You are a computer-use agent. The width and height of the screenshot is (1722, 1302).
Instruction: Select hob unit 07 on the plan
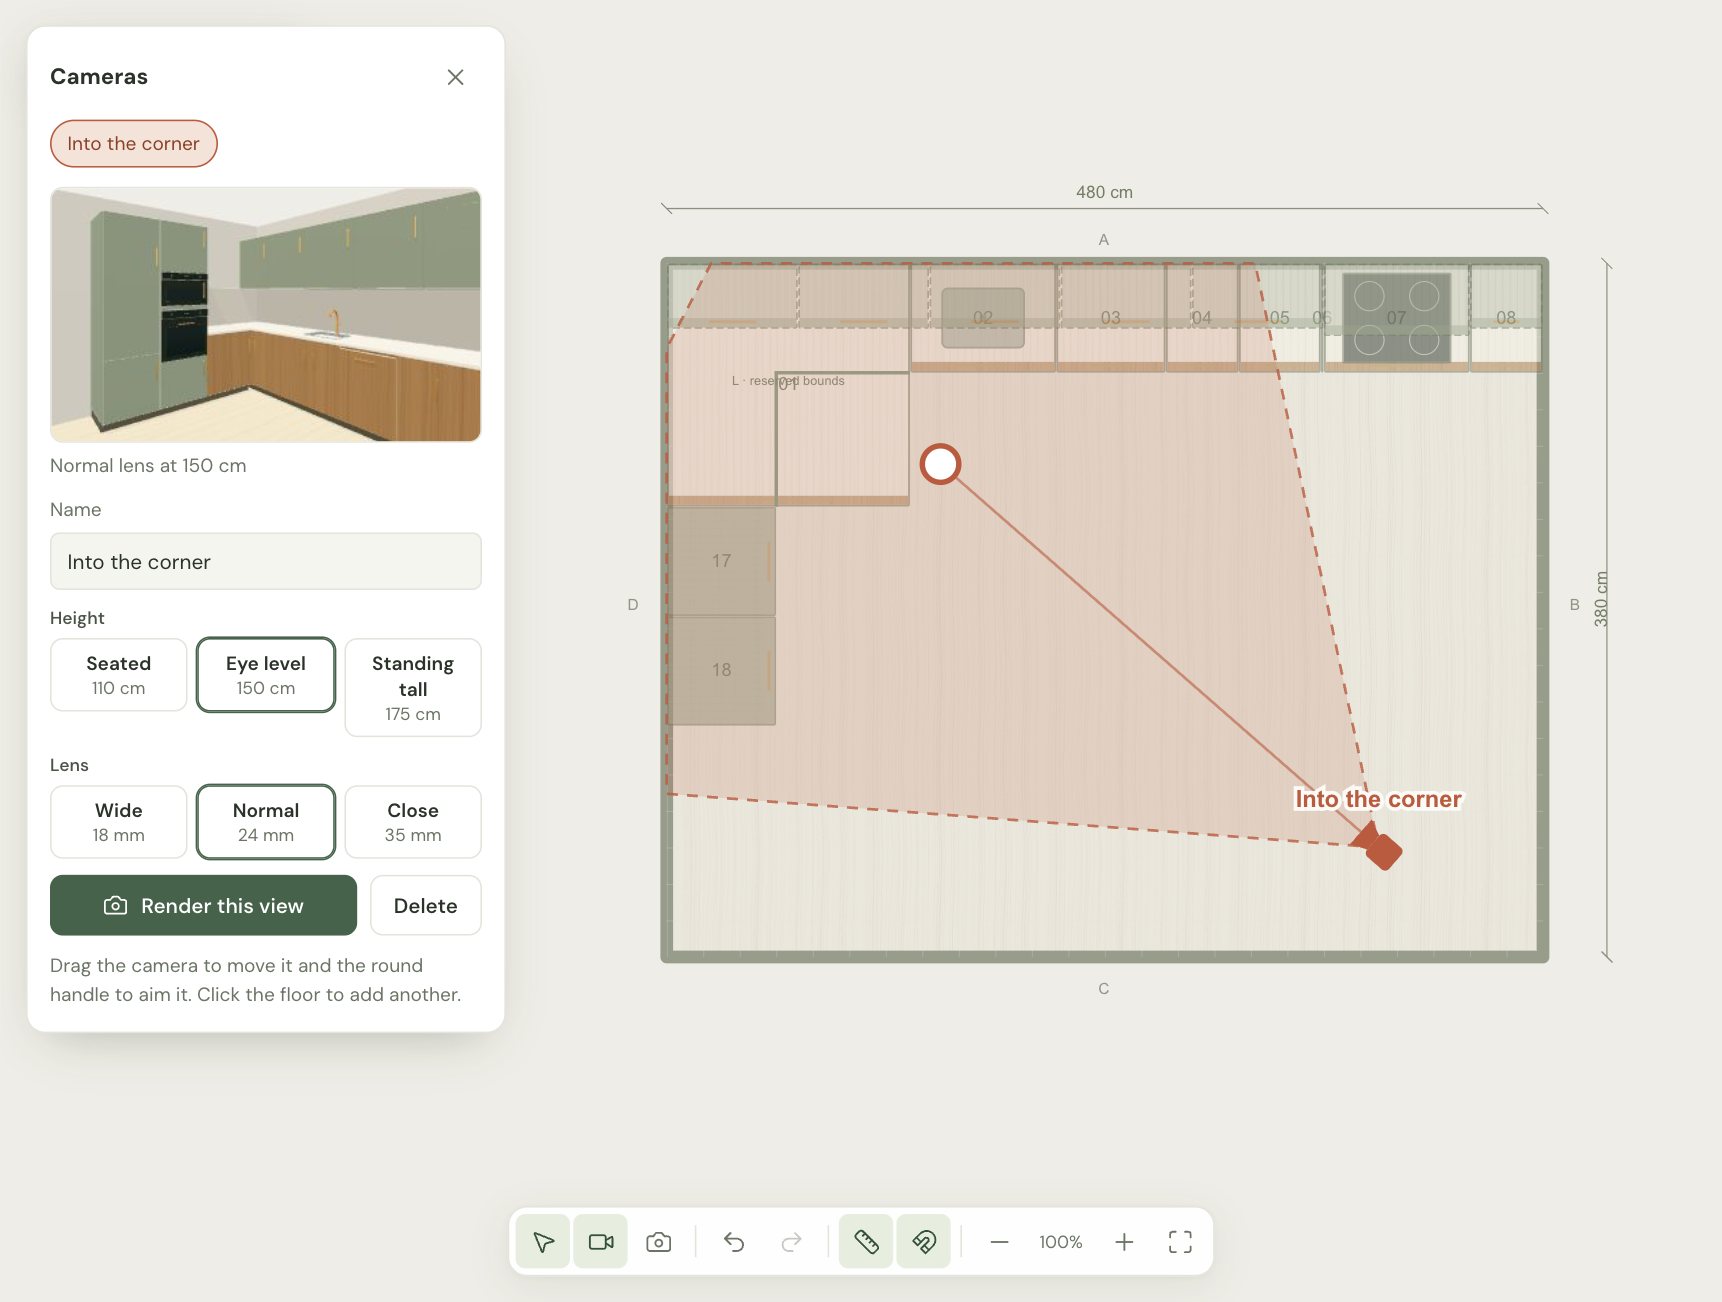click(1397, 317)
